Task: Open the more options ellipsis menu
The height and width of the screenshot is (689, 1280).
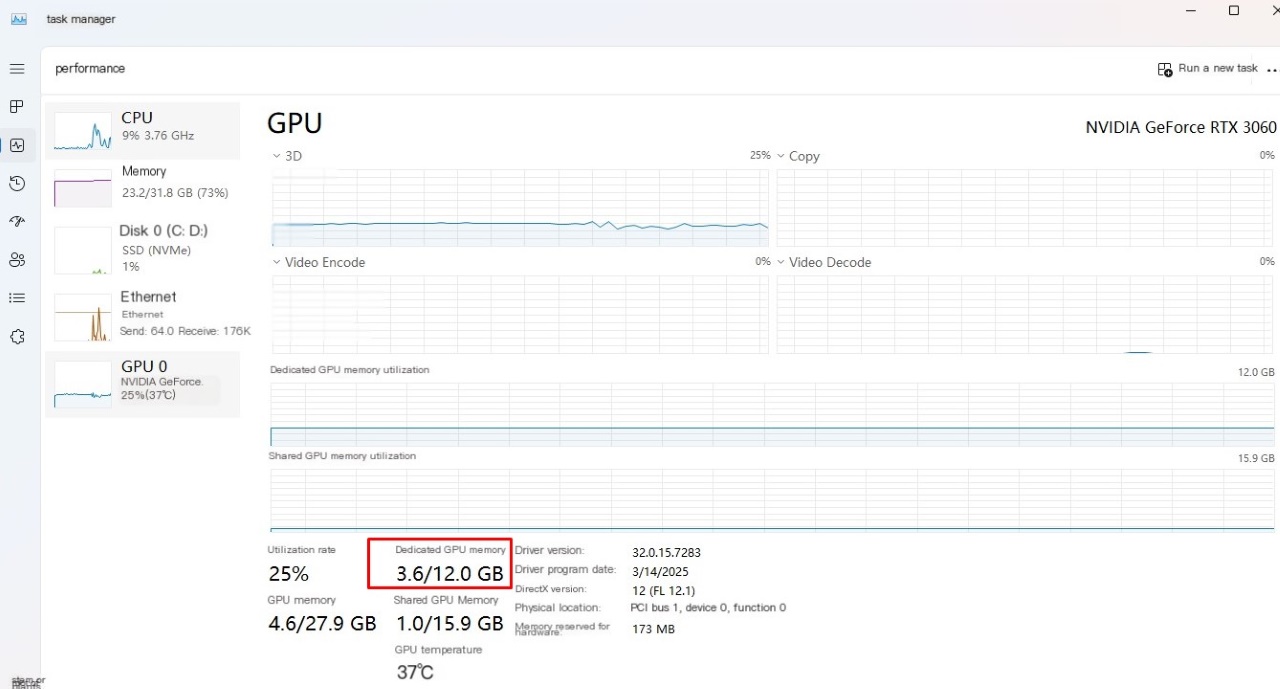Action: tap(1272, 70)
